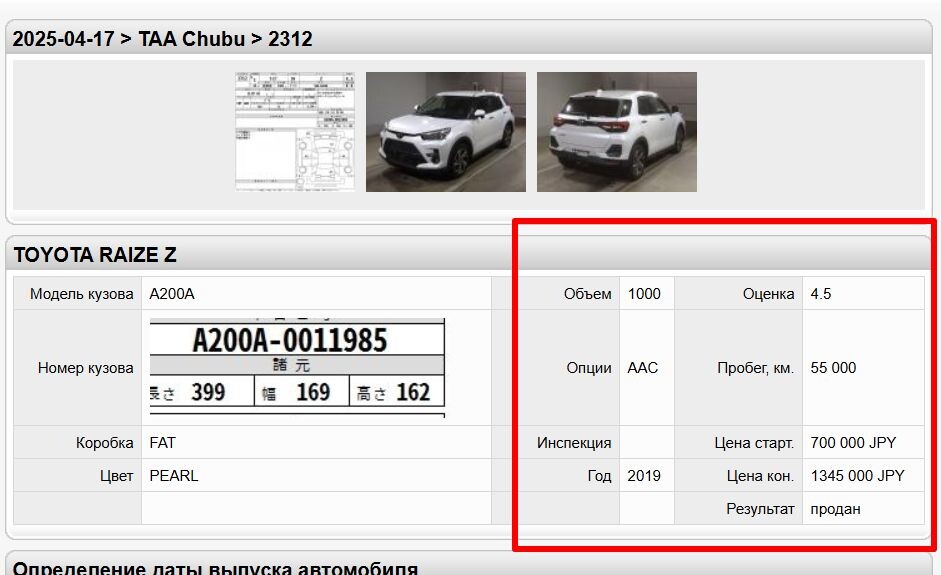The width and height of the screenshot is (941, 575).
Task: Click the 'Коробка' label
Action: pos(104,443)
